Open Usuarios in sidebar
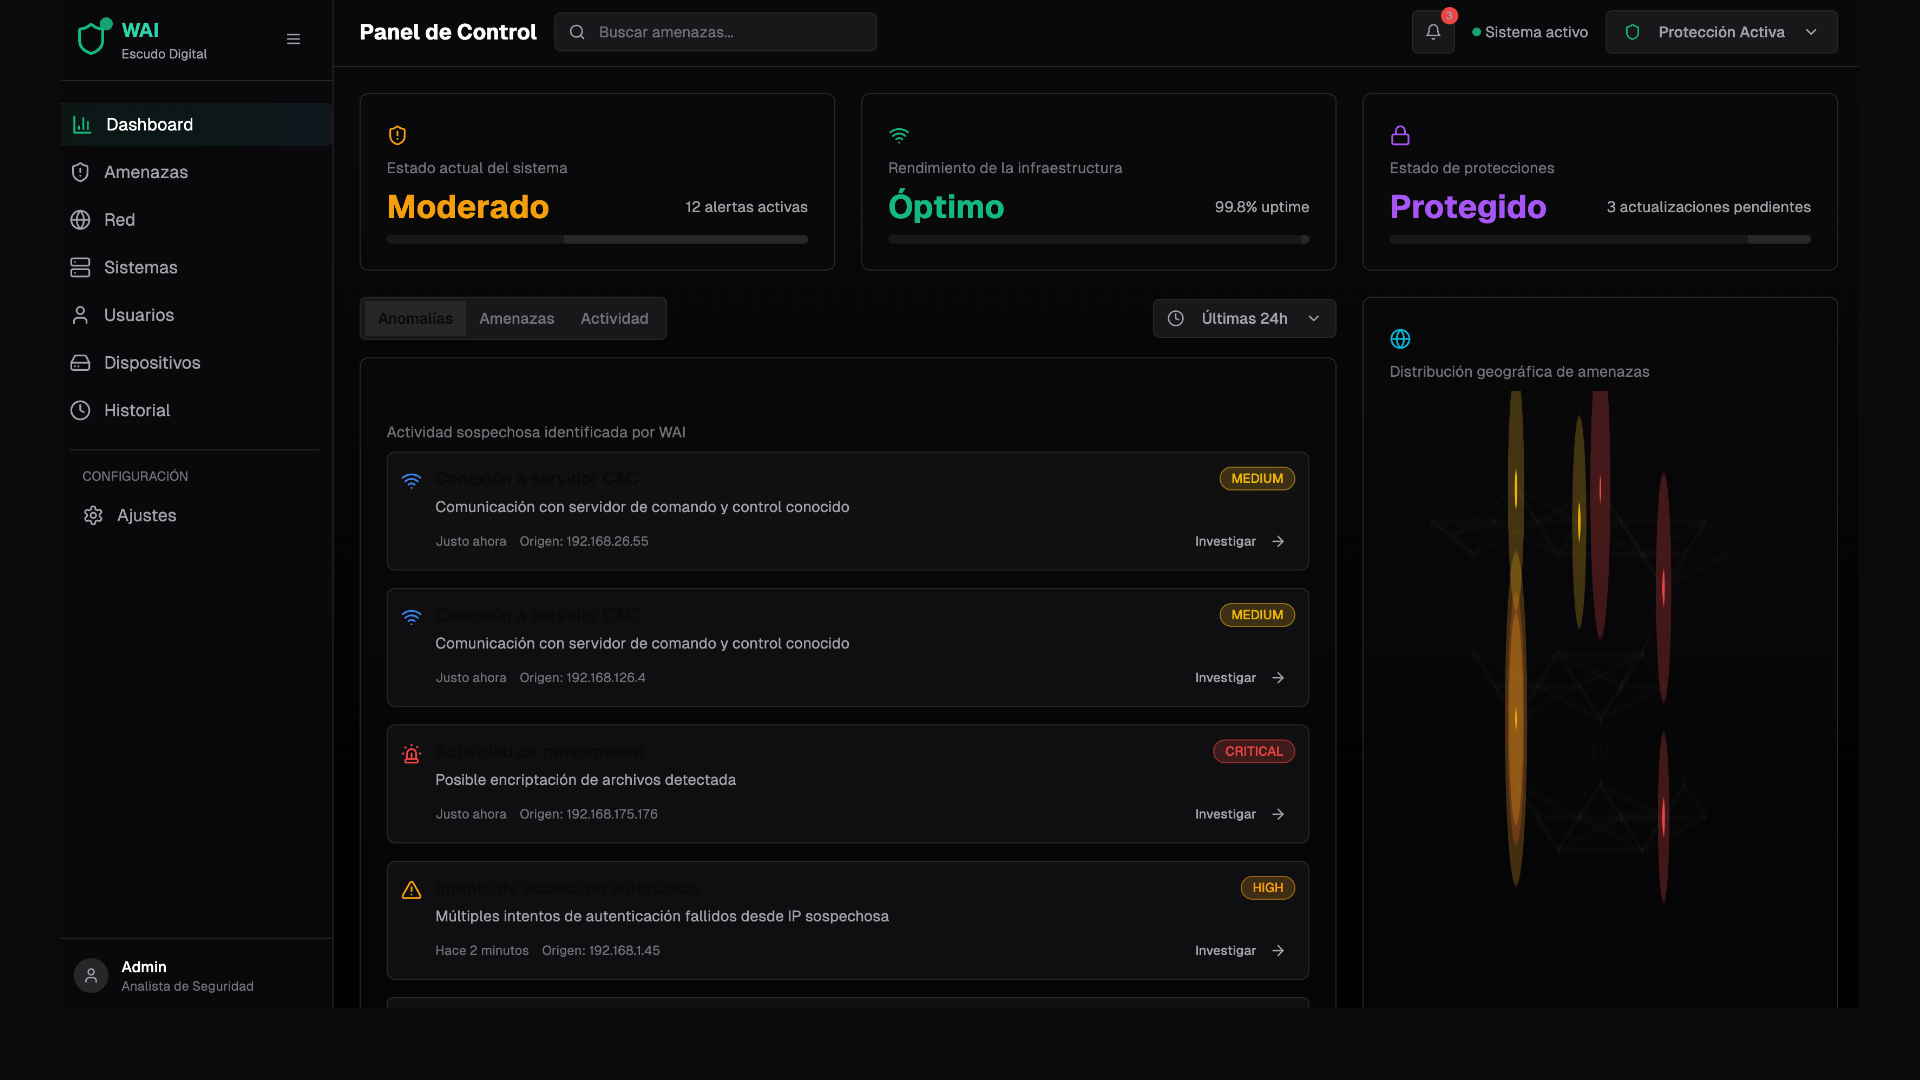Screen dimensions: 1920x1080 (x=196, y=315)
